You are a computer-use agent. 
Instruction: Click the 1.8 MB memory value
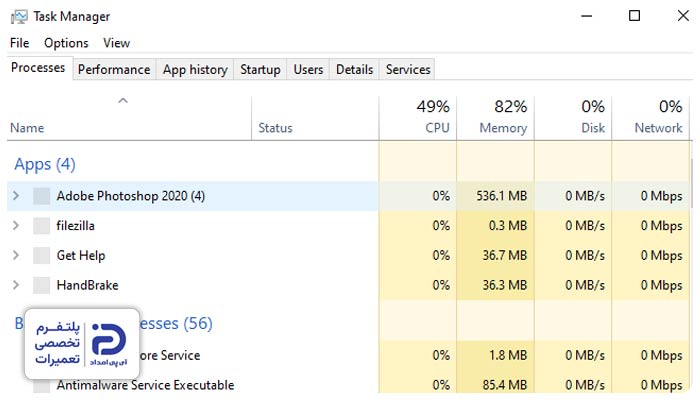(x=508, y=355)
